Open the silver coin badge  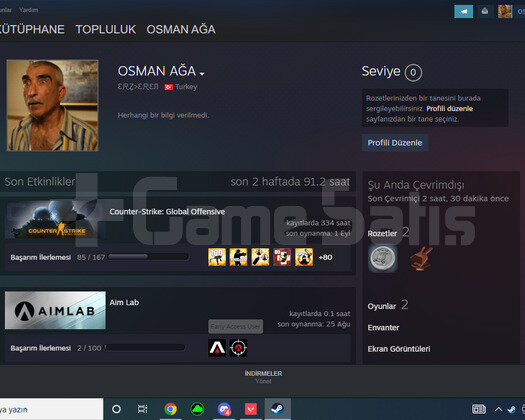(383, 258)
